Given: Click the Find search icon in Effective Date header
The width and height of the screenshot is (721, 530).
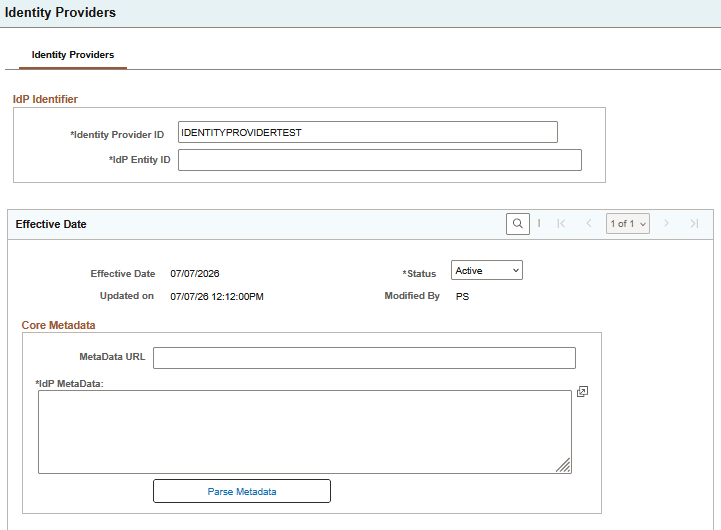Looking at the screenshot, I should point(518,224).
